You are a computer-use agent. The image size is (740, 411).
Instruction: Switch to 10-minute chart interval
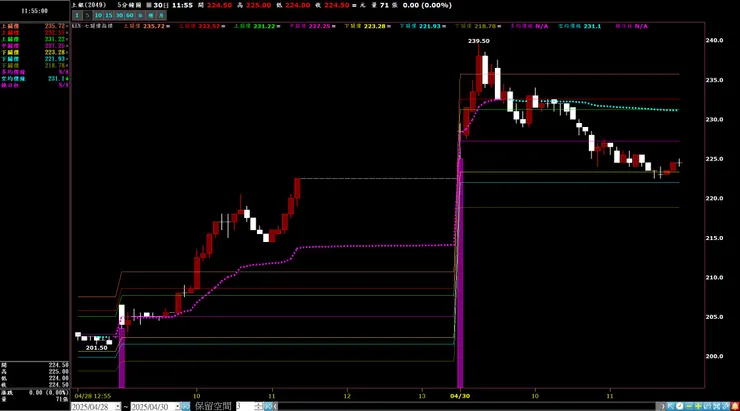click(x=98, y=16)
